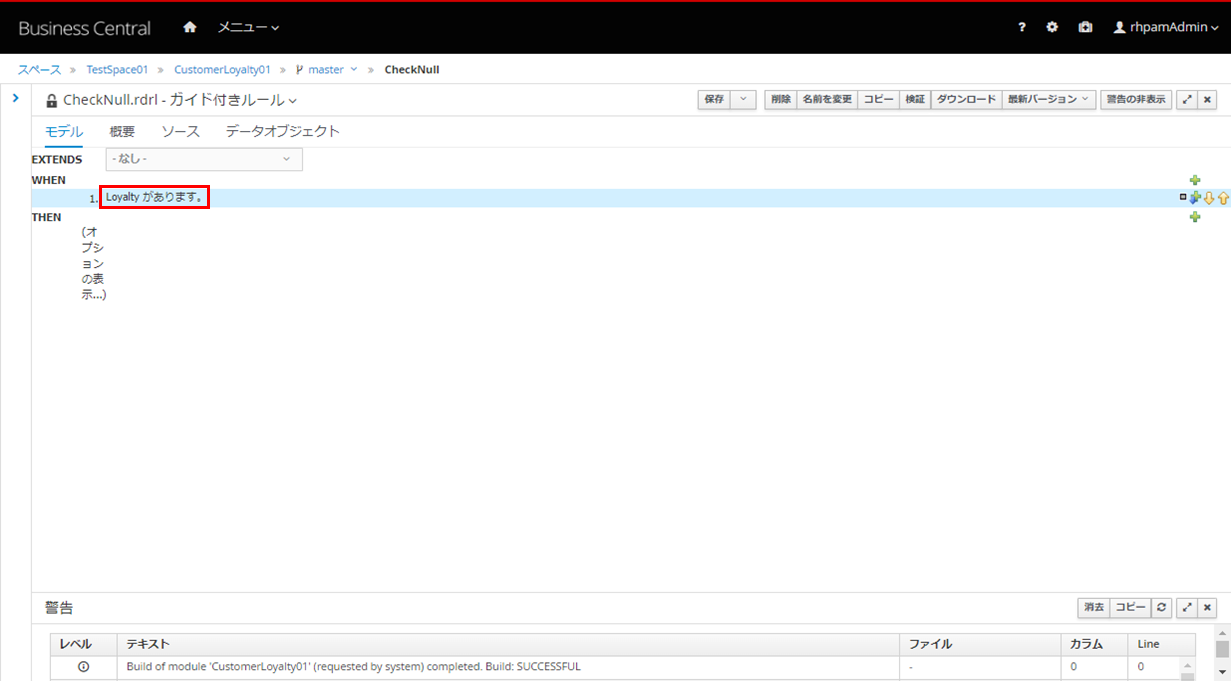The image size is (1231, 681).
Task: Add a WHEN condition with green plus
Action: 1195,180
